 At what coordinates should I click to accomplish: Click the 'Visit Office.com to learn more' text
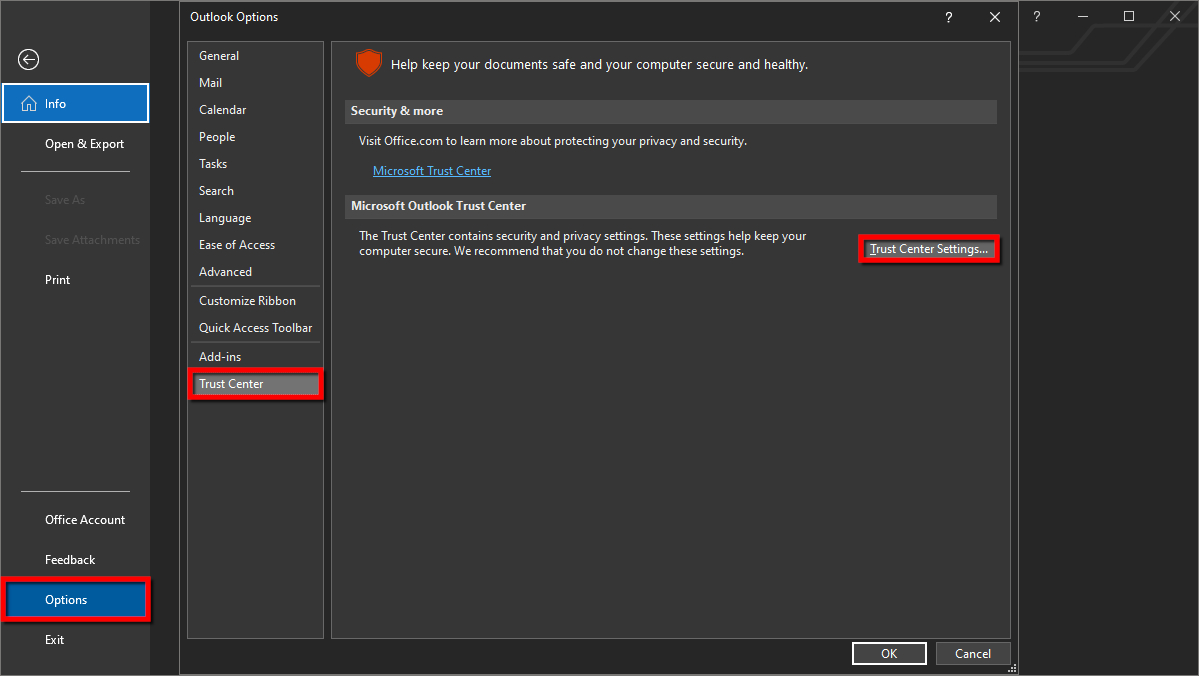click(553, 141)
